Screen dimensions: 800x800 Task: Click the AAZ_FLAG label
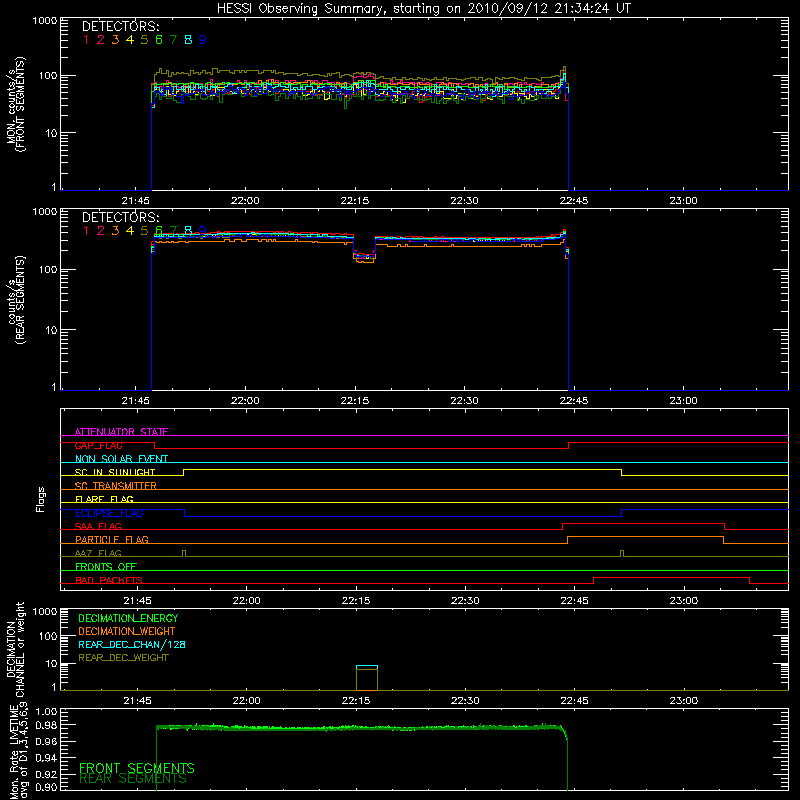(98, 553)
